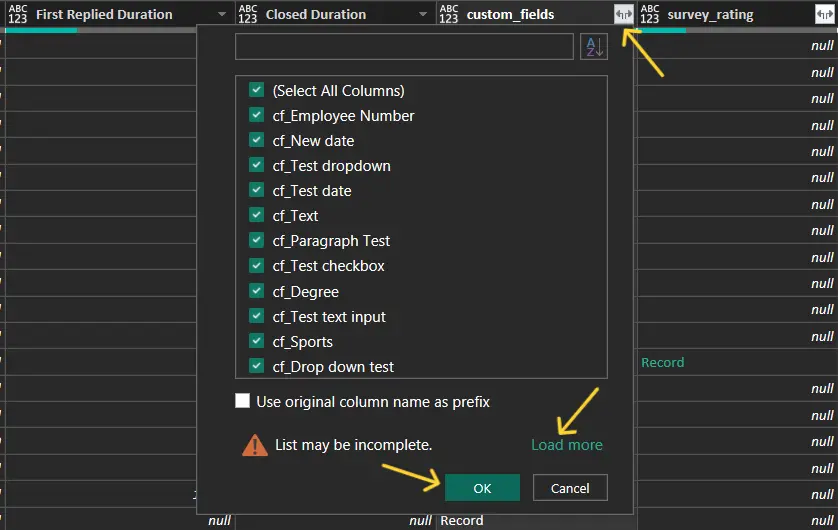
Task: Select the First Replied Duration column header
Action: tap(104, 14)
